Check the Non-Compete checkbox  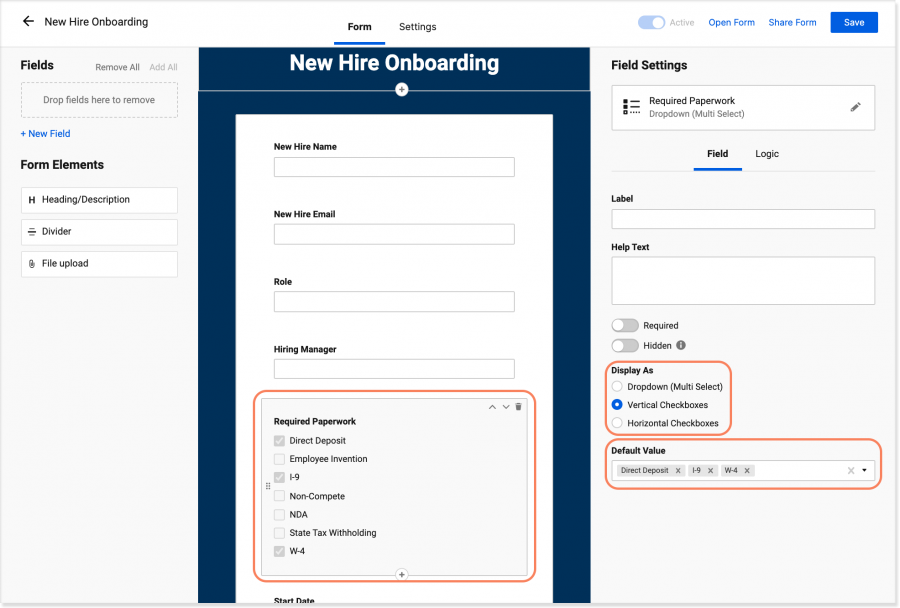point(279,495)
